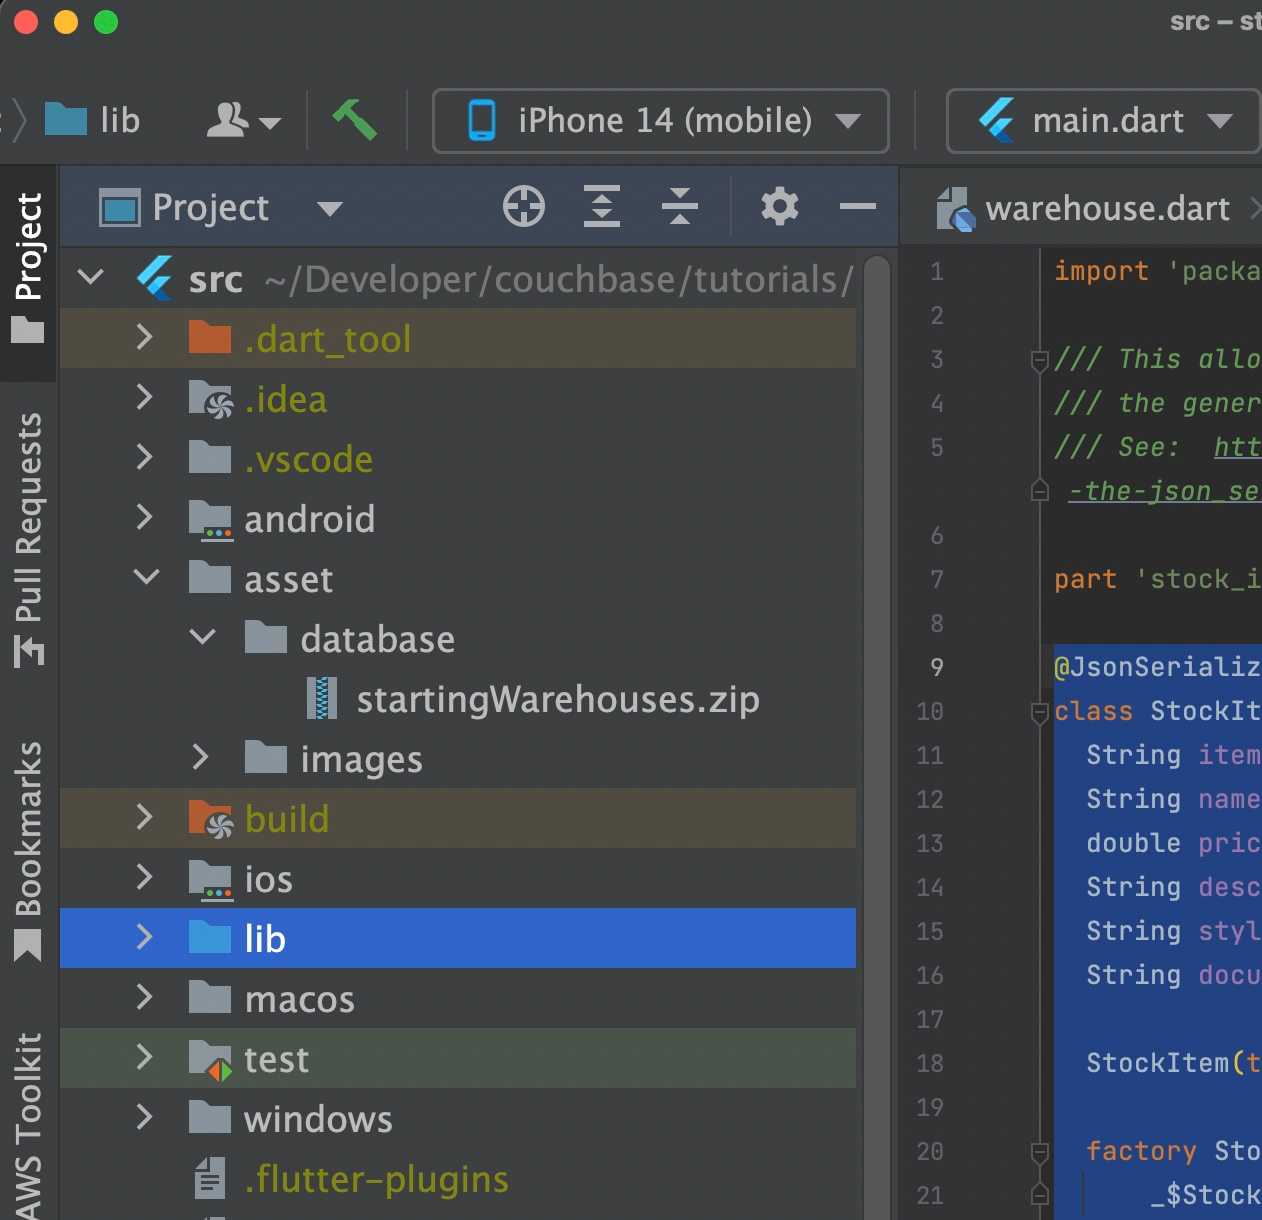
Task: Open iPhone 14 (mobile) device dropdown
Action: 661,121
